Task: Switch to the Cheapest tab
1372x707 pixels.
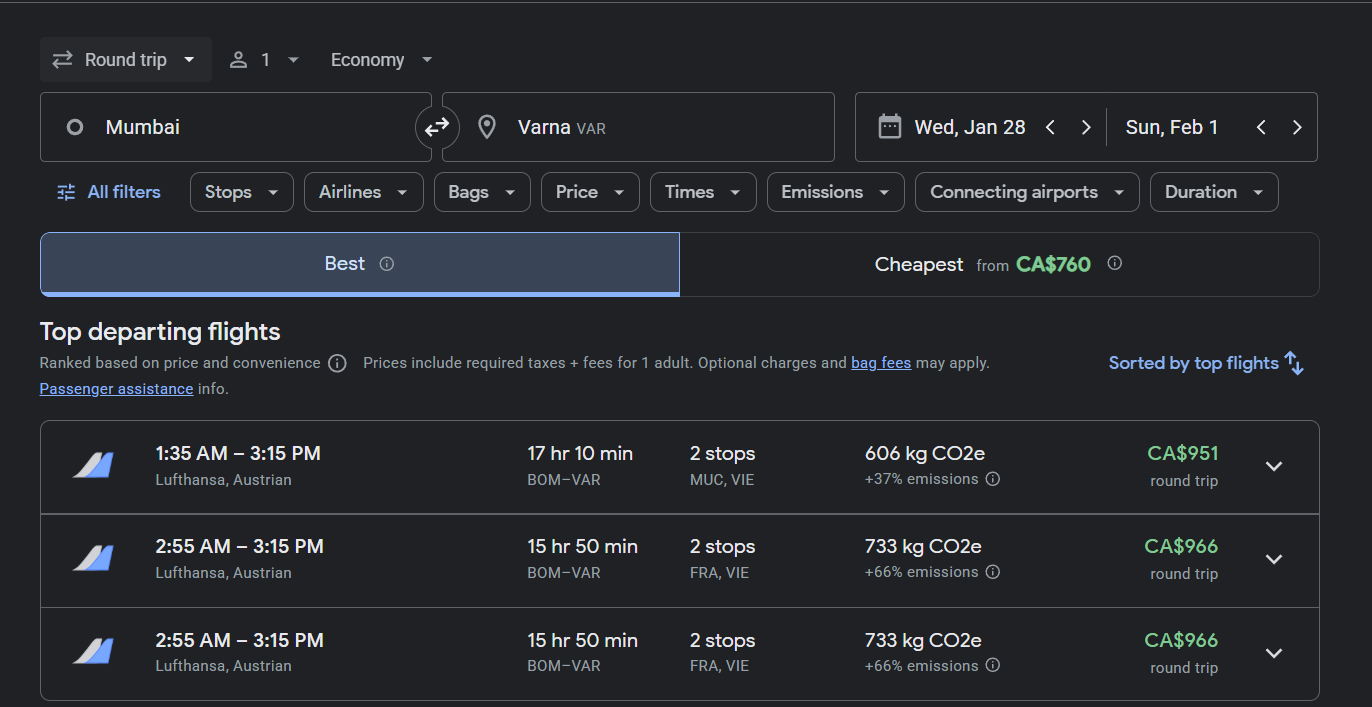Action: tap(998, 264)
